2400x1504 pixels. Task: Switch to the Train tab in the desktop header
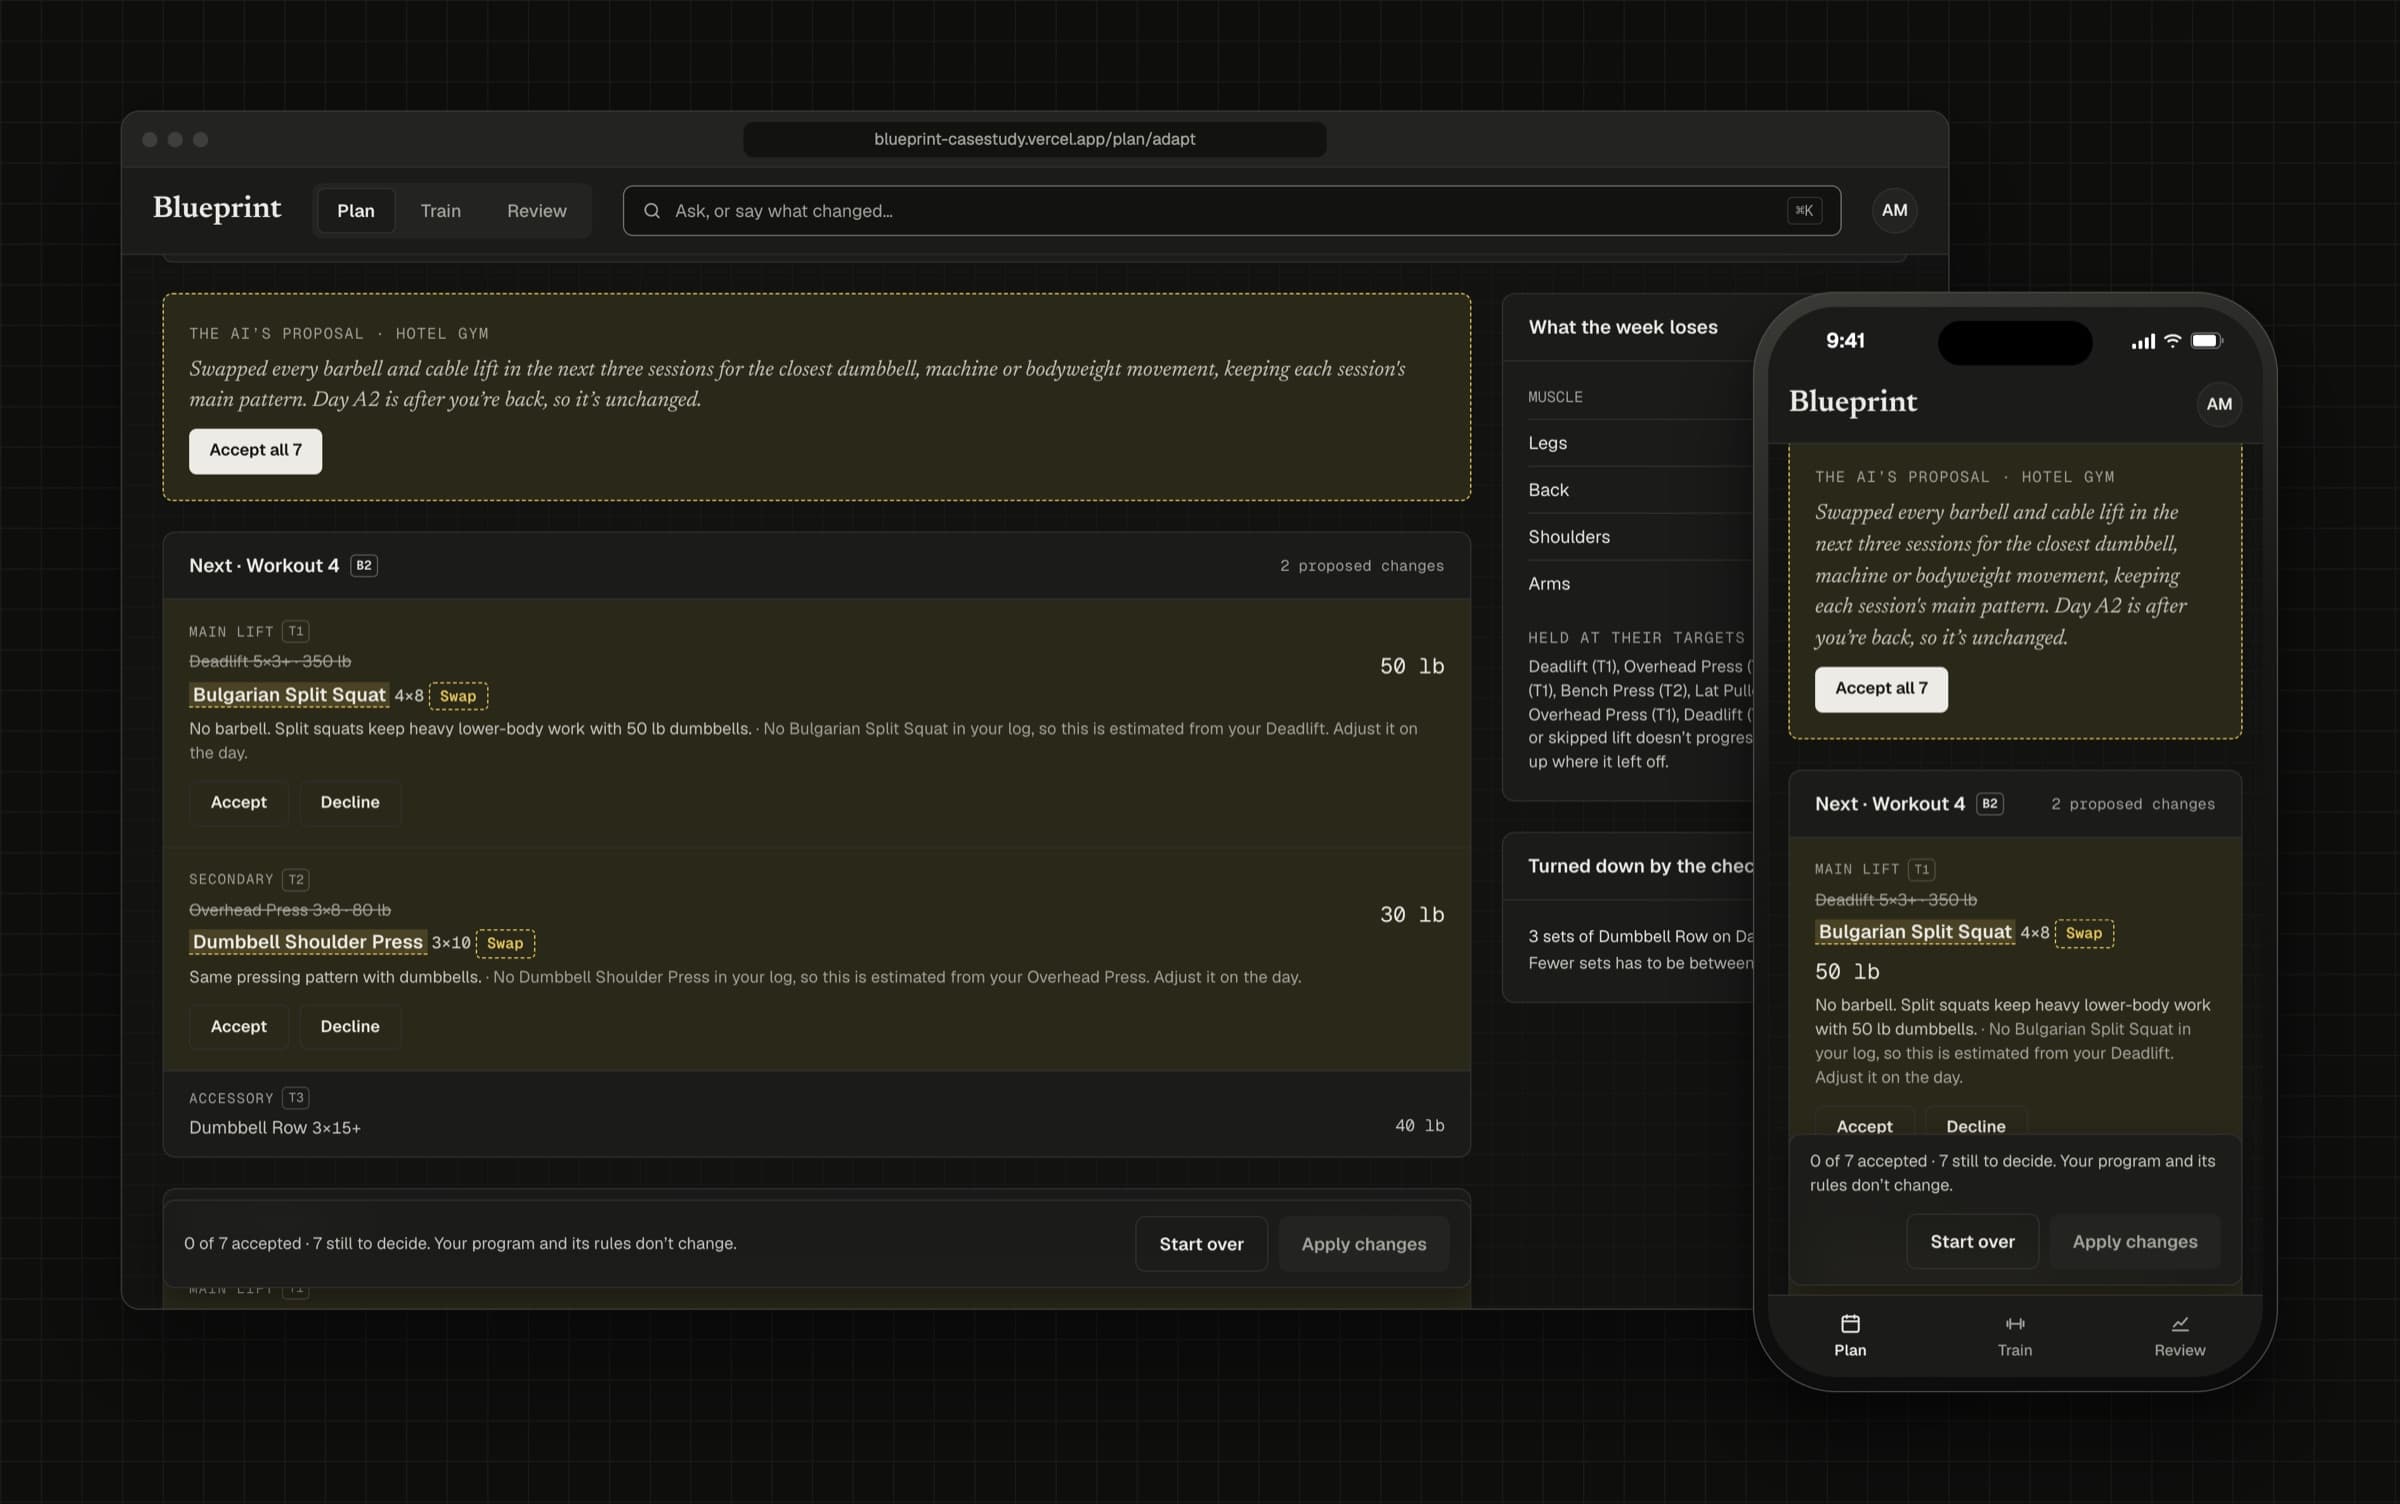[x=440, y=211]
